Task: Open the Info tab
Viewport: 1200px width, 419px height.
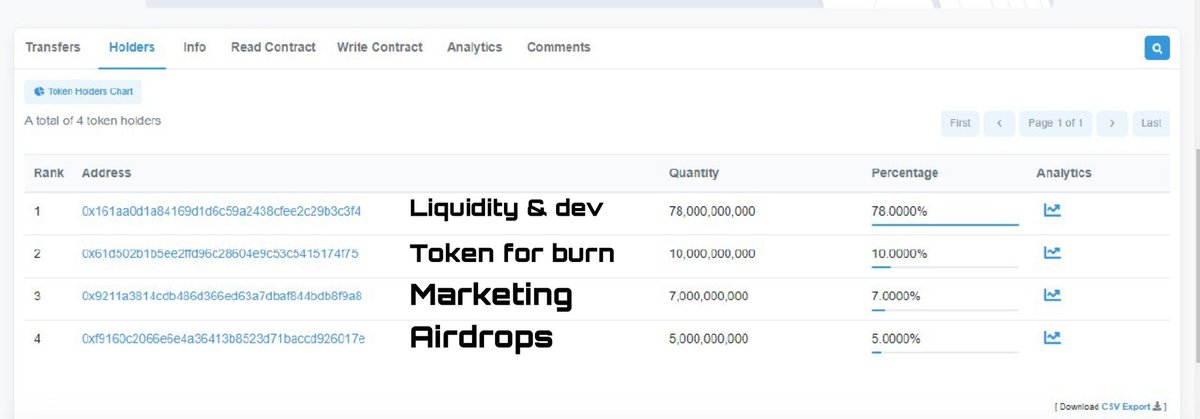Action: (x=195, y=47)
